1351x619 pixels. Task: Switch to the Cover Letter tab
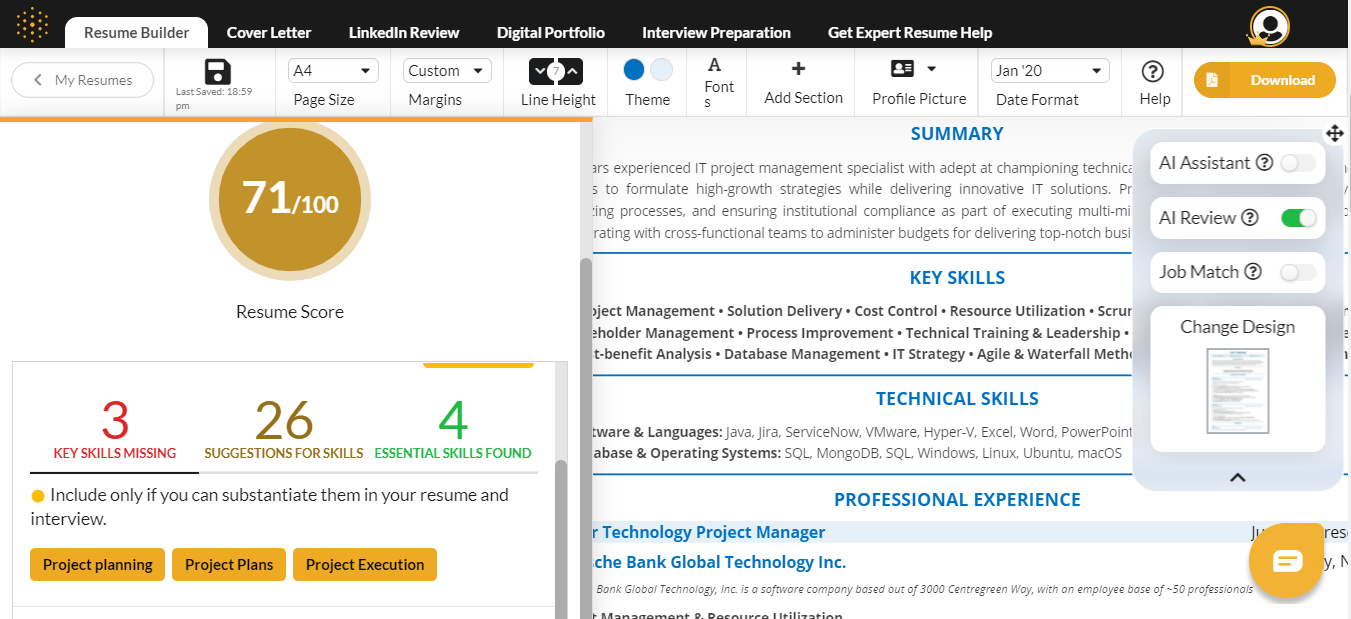[x=269, y=33]
